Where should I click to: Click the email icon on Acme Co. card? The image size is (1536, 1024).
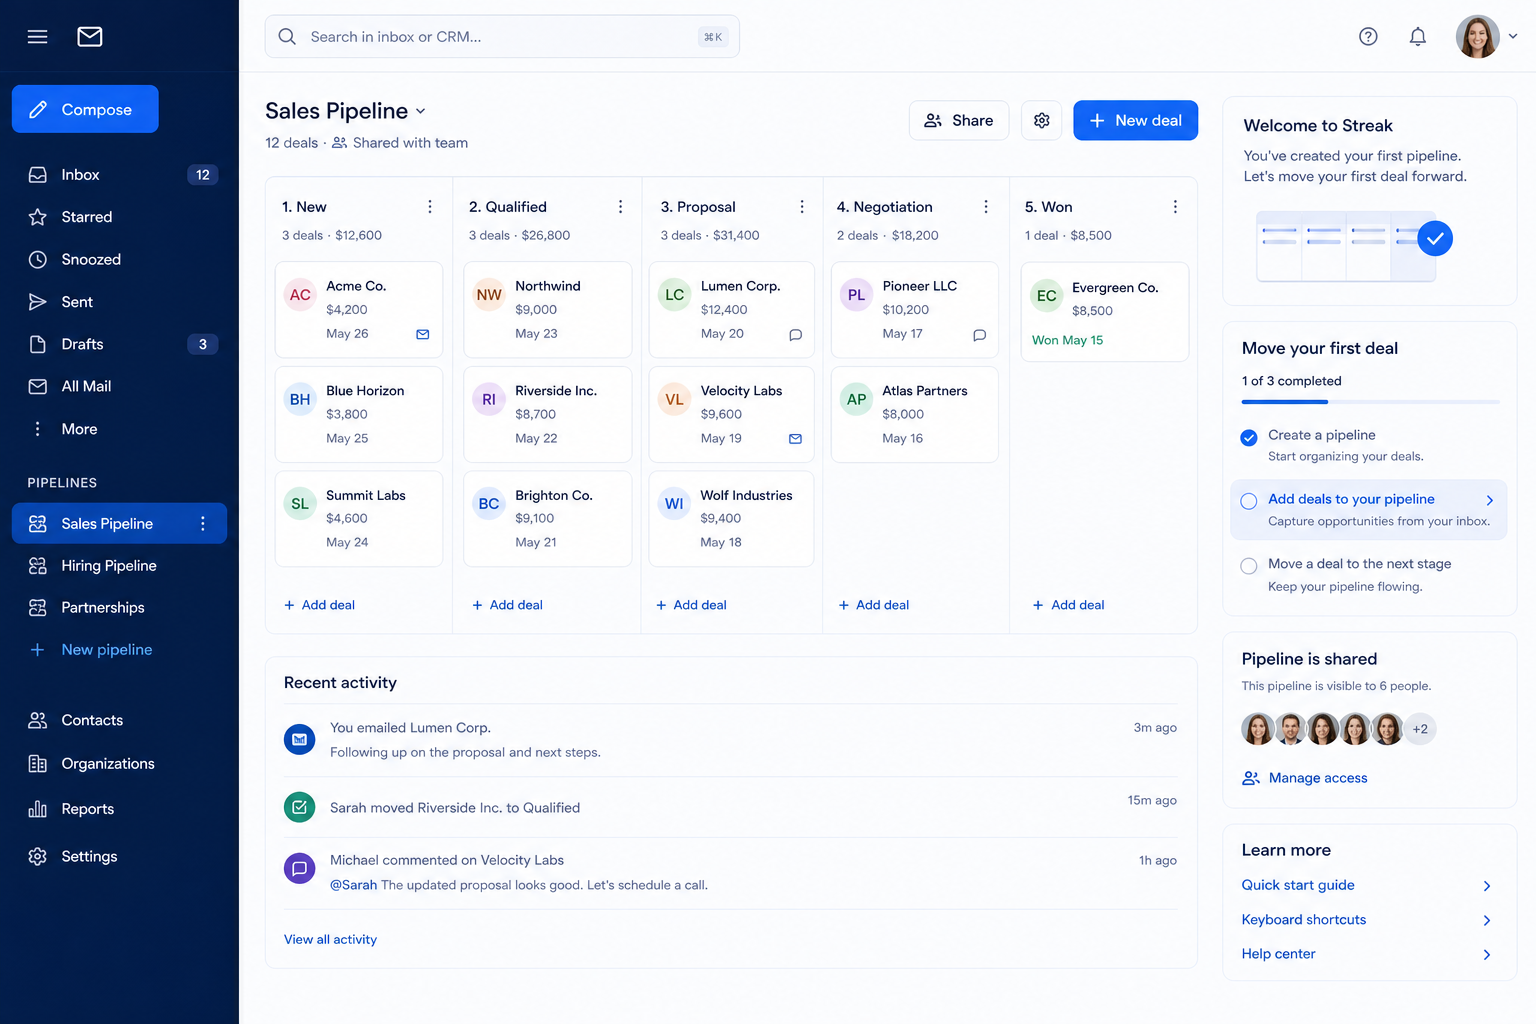[x=423, y=334]
